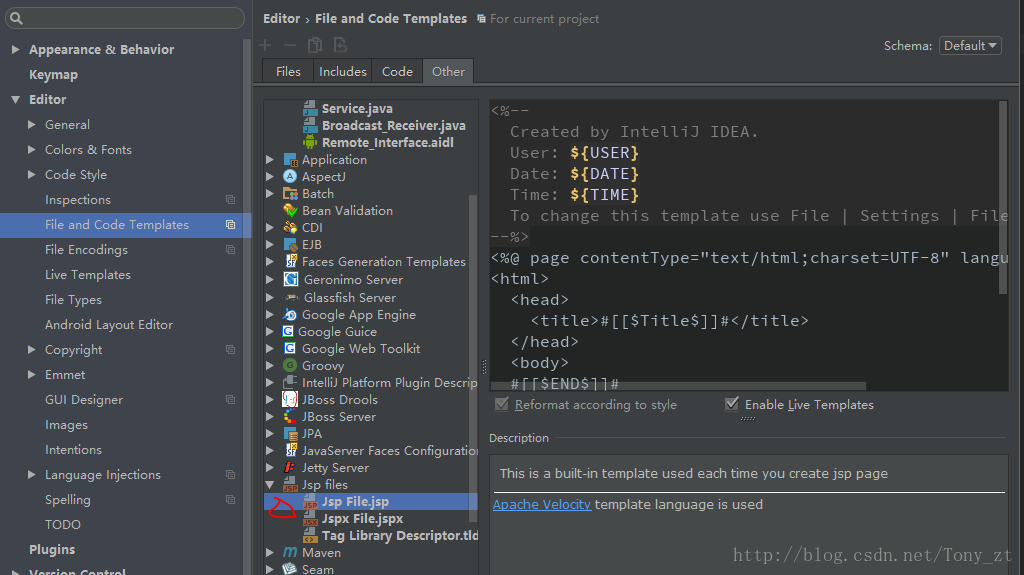Switch to the Code tab

click(397, 71)
